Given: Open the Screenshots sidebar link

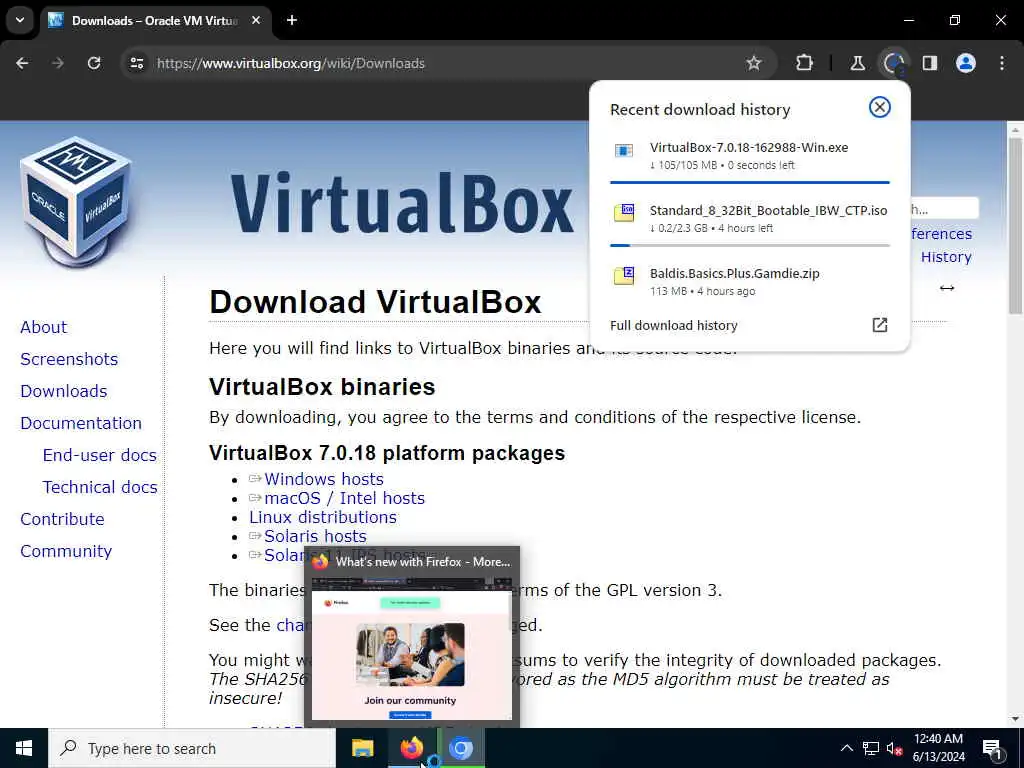Looking at the screenshot, I should point(69,359).
